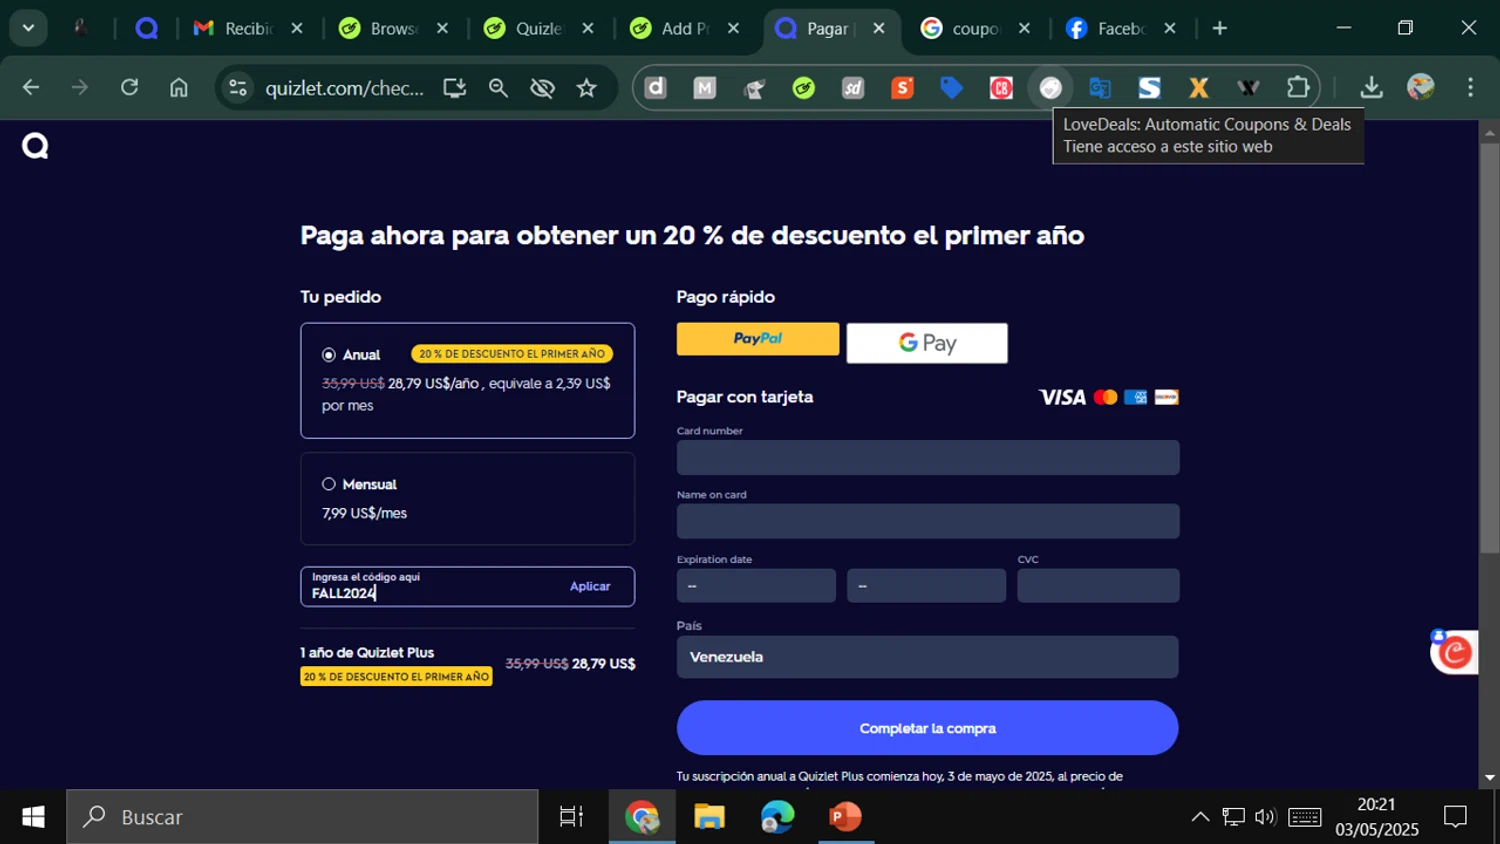Click the quizlet.com address bar
Viewport: 1500px width, 844px height.
344,88
